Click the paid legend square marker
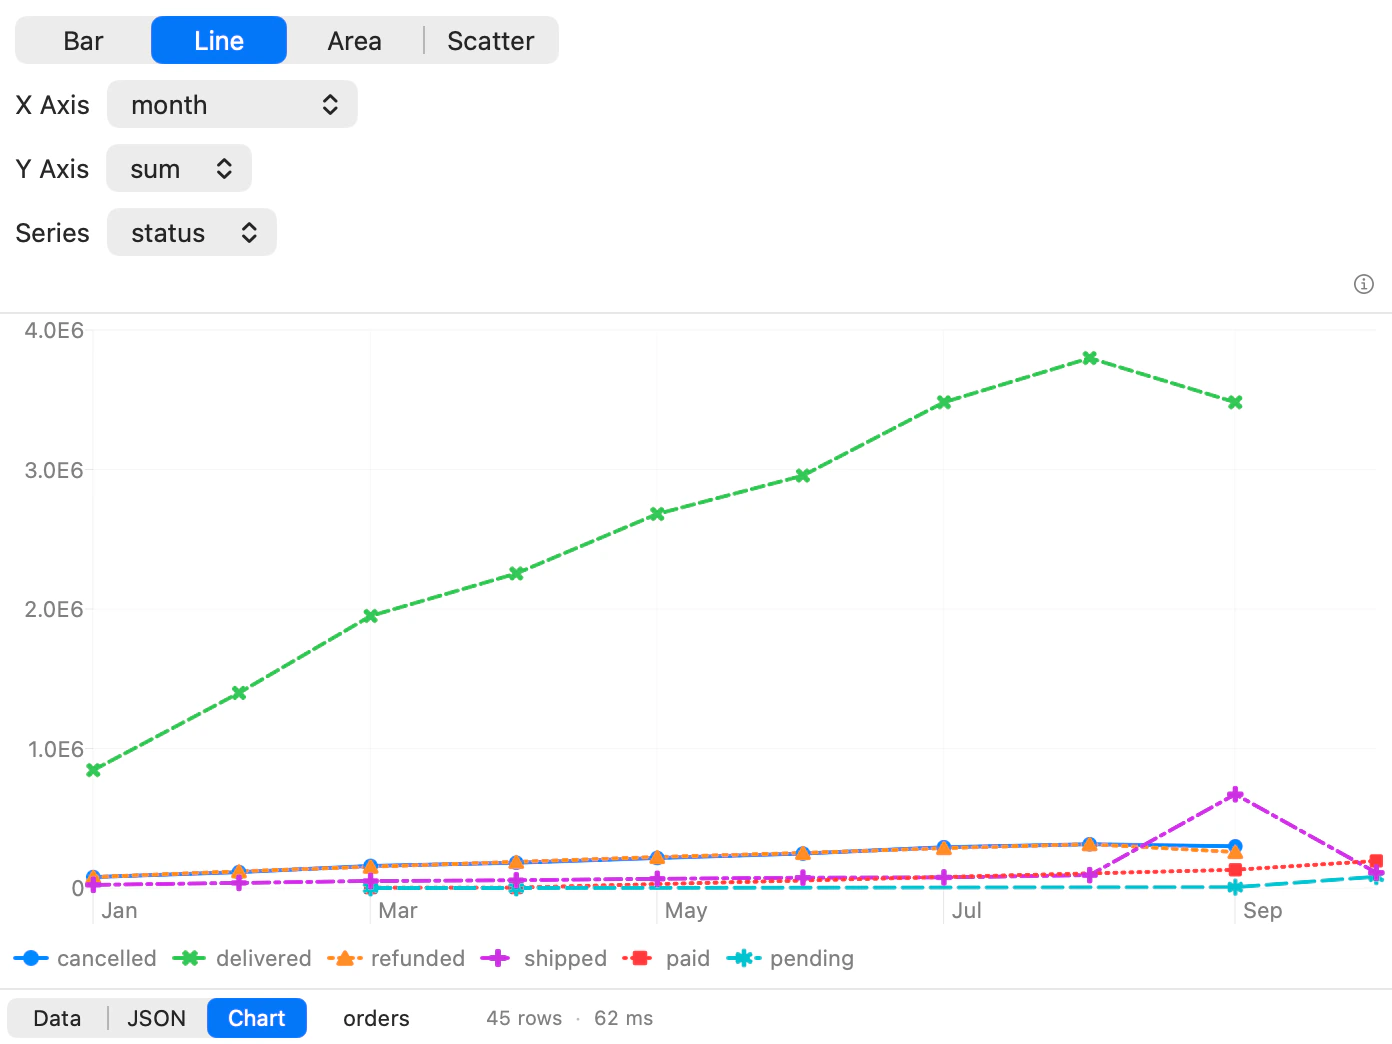The image size is (1392, 1044). 640,958
